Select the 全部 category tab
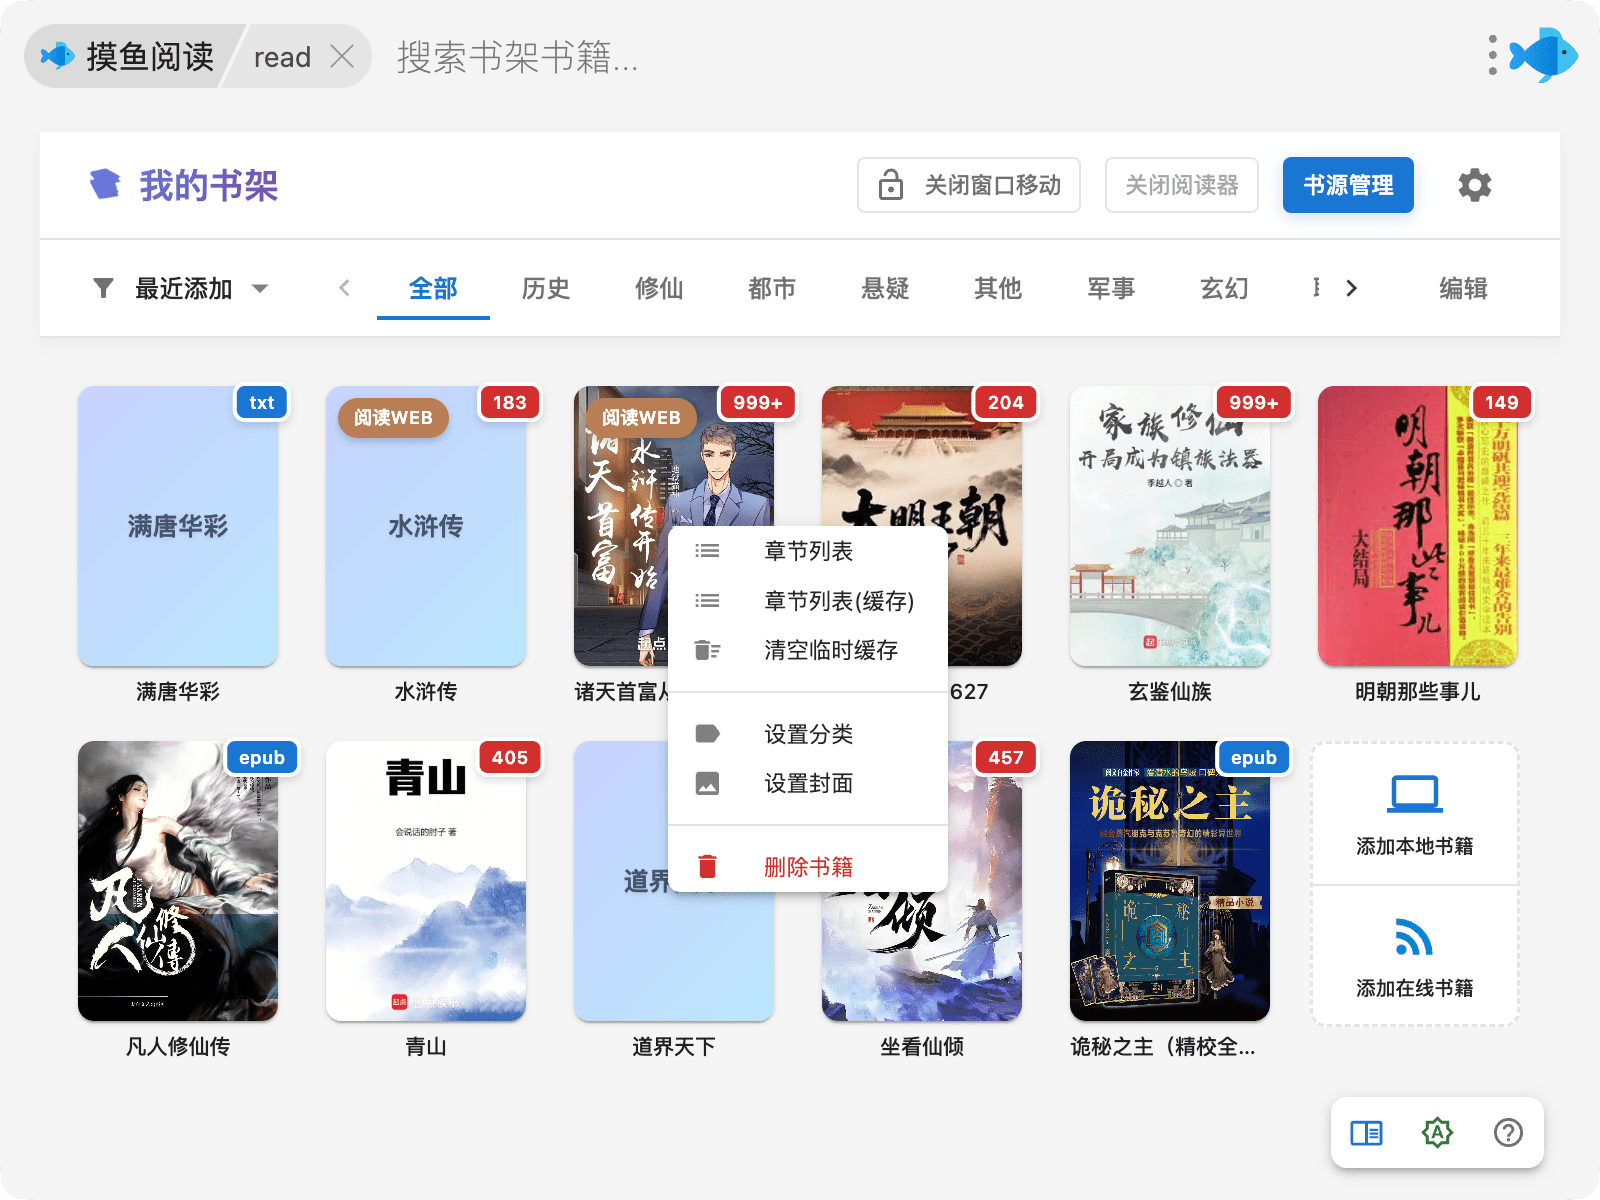Screen dimensions: 1600x1200 (433, 289)
